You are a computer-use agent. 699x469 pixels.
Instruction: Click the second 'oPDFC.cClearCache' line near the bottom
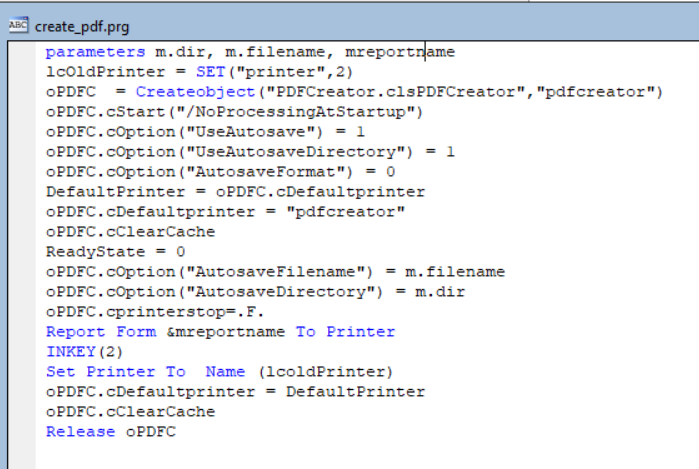click(131, 411)
